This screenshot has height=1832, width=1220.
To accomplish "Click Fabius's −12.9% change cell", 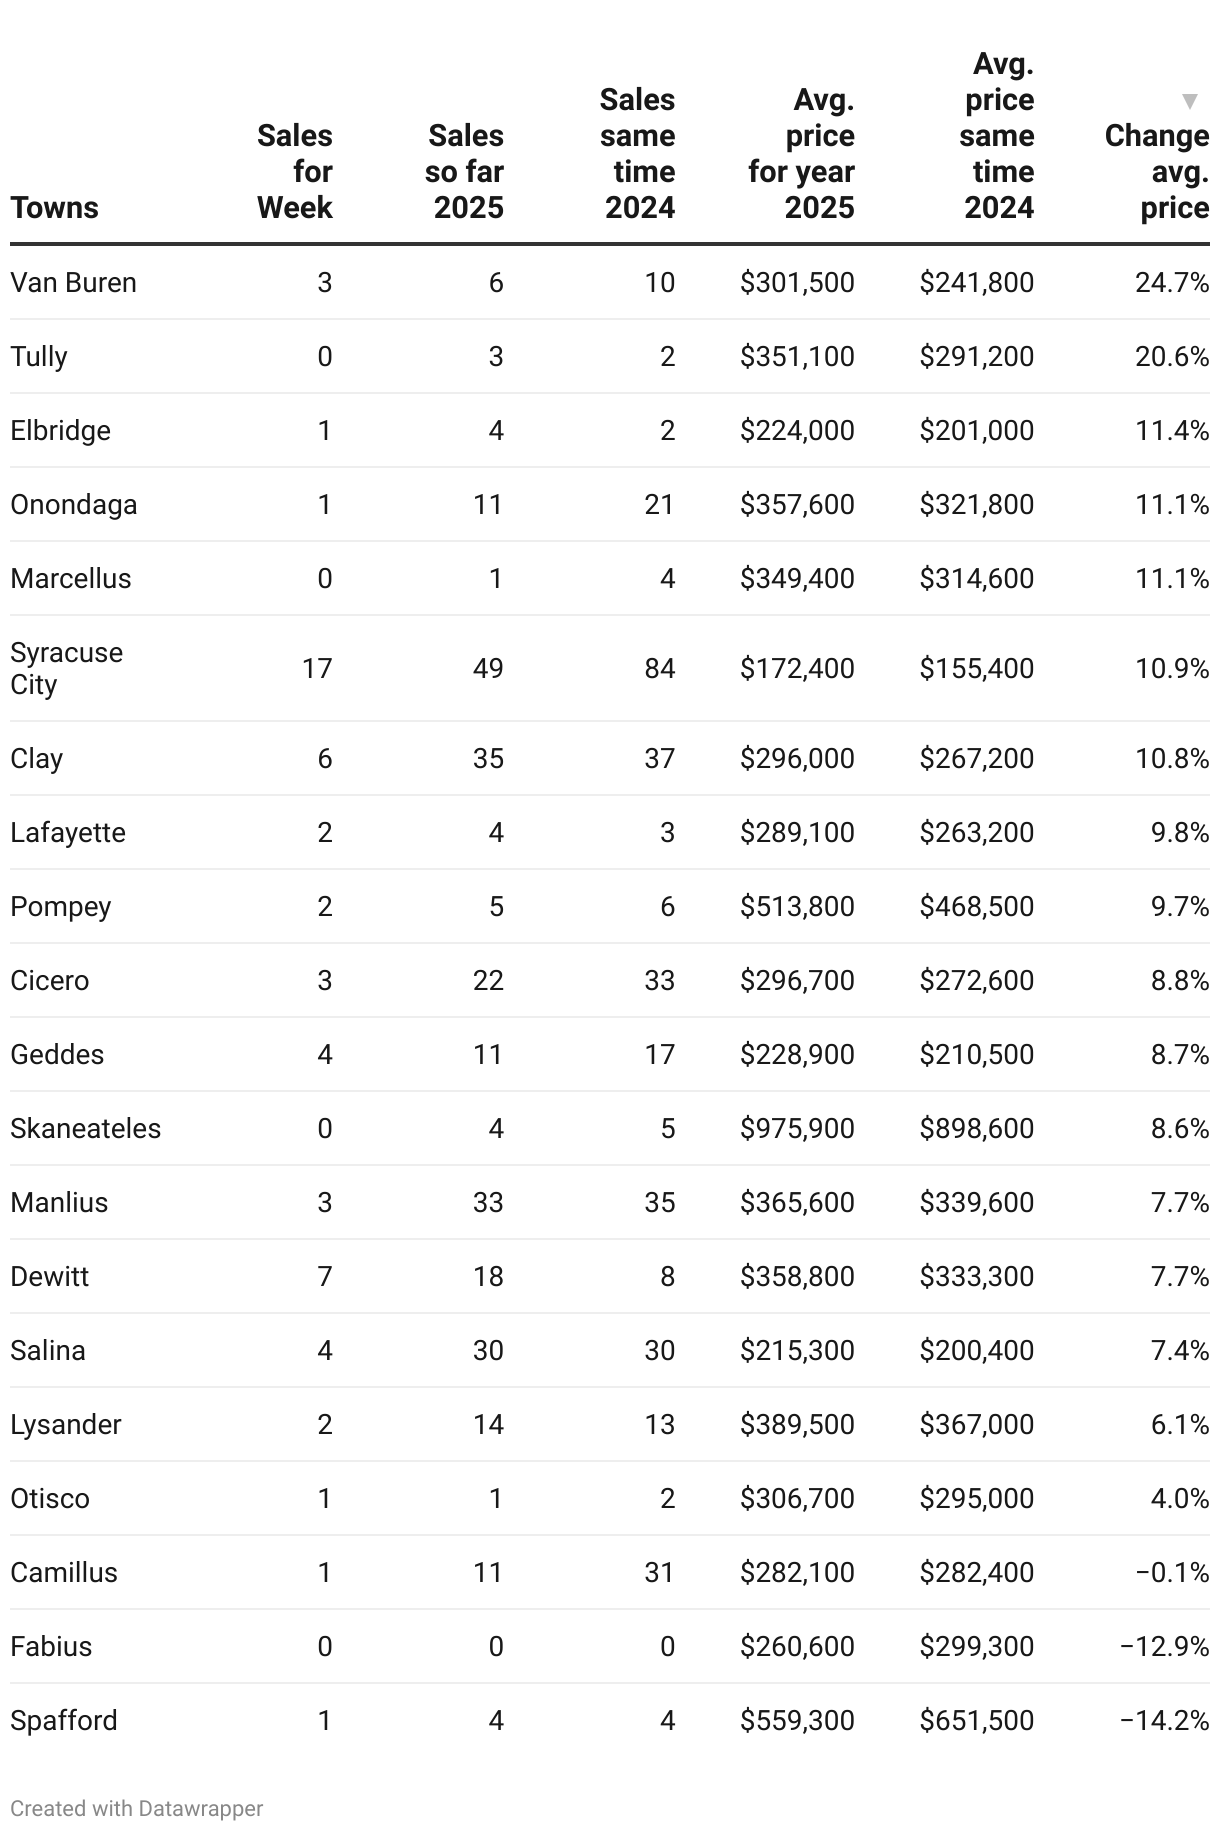I will [1164, 1646].
